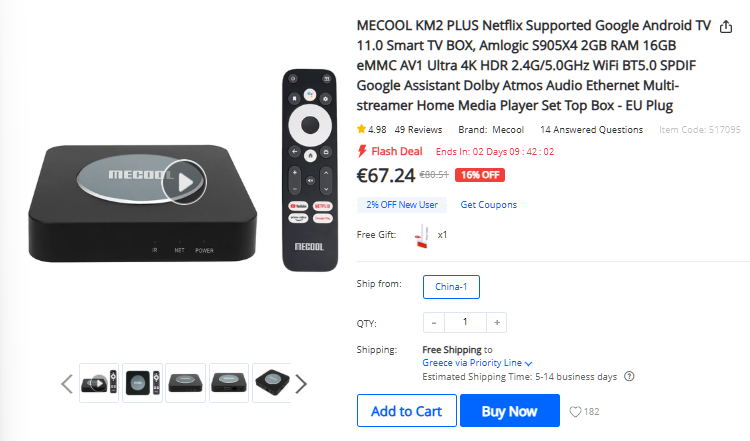Viewport: 750px width, 441px height.
Task: Click Get Coupons link
Action: 488,205
